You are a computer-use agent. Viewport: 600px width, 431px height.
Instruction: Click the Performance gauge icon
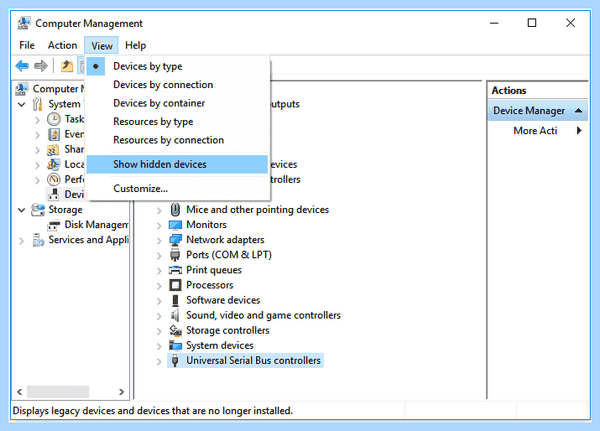[54, 179]
